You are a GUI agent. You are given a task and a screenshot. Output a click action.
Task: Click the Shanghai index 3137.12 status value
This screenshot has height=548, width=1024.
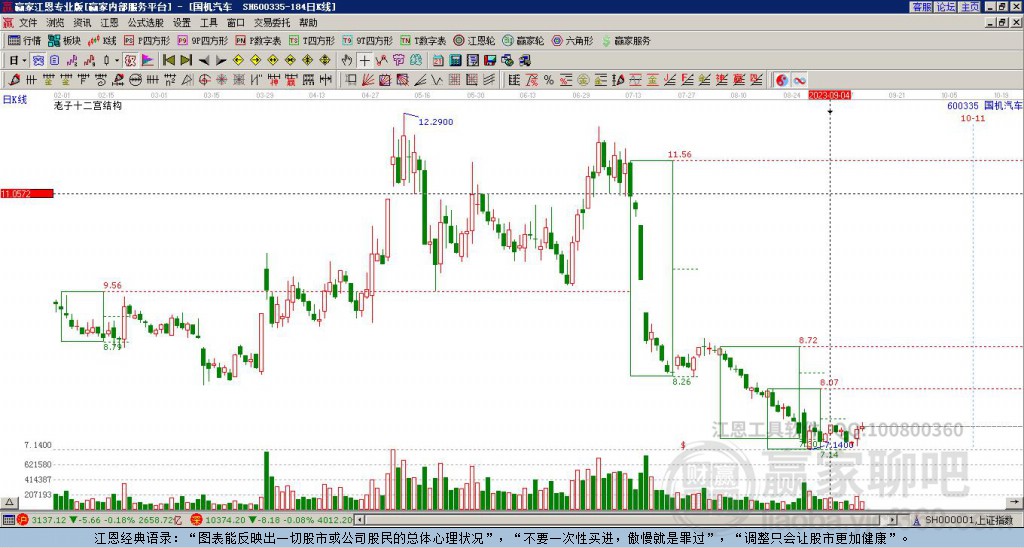click(49, 520)
